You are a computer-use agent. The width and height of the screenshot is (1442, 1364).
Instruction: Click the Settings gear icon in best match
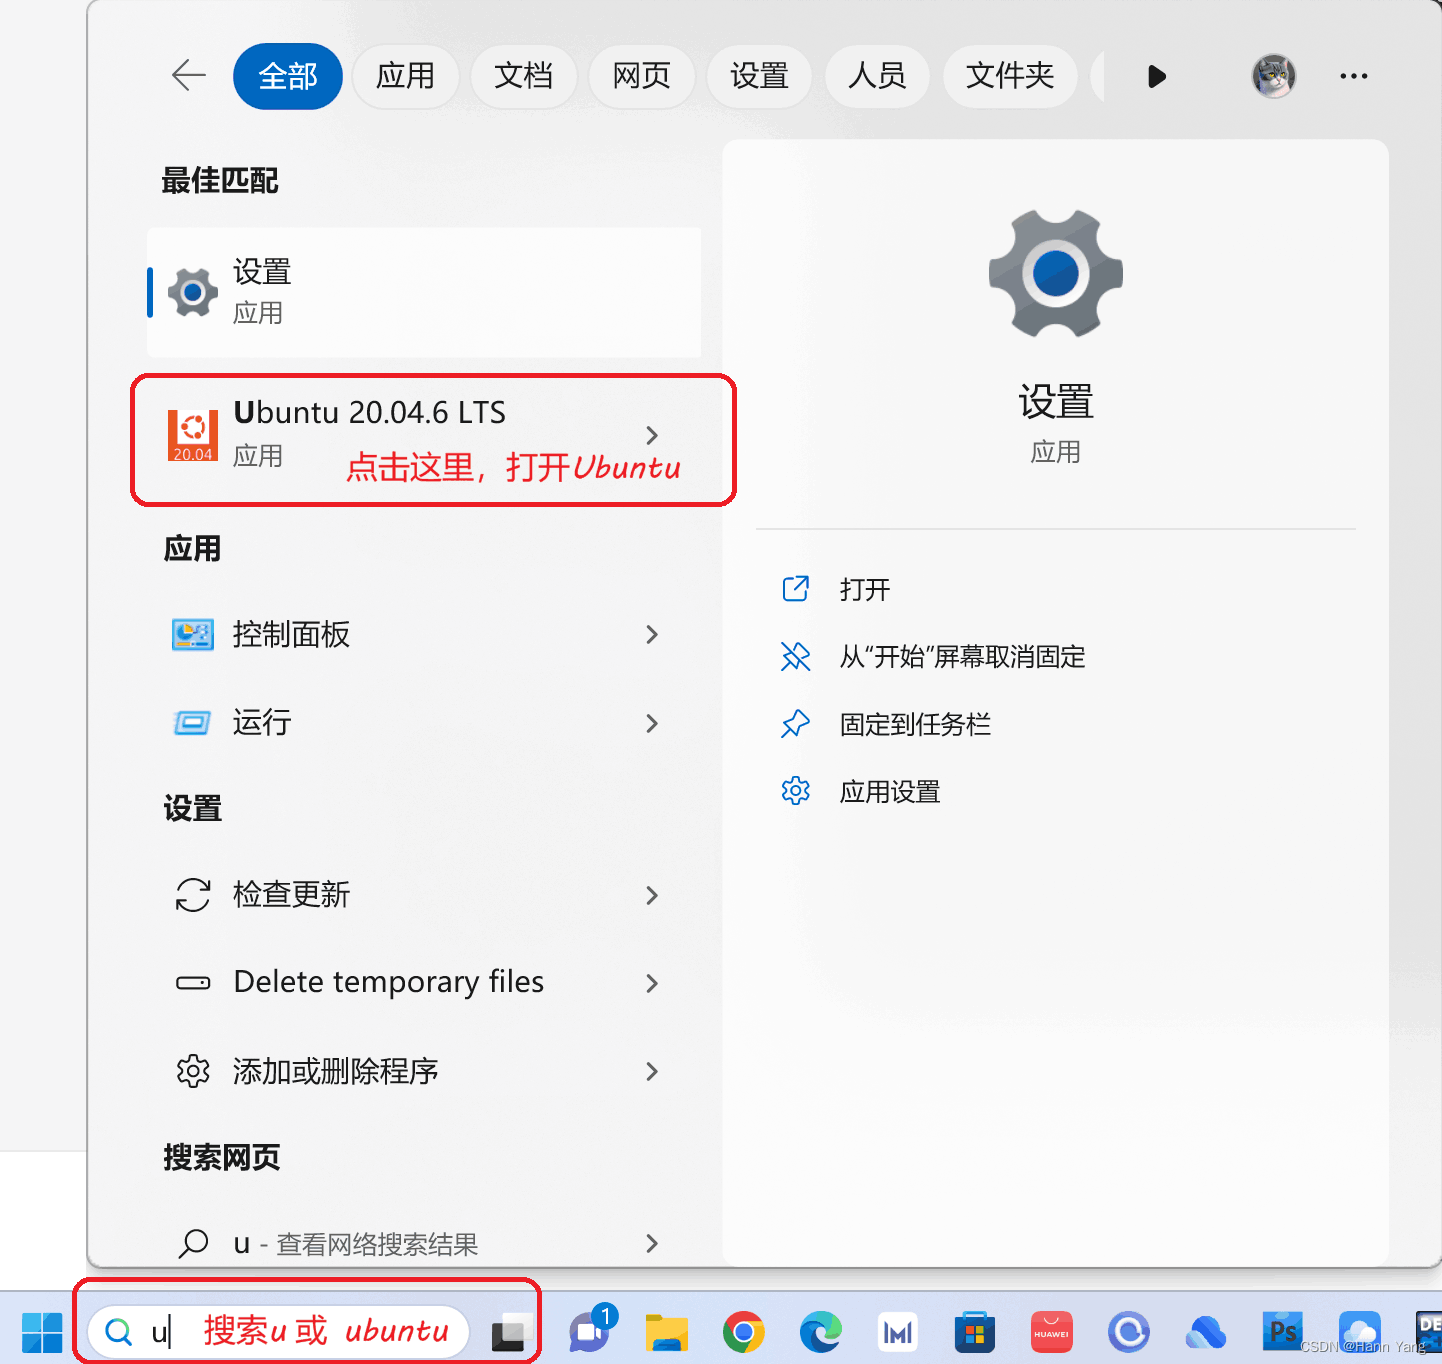(x=193, y=292)
